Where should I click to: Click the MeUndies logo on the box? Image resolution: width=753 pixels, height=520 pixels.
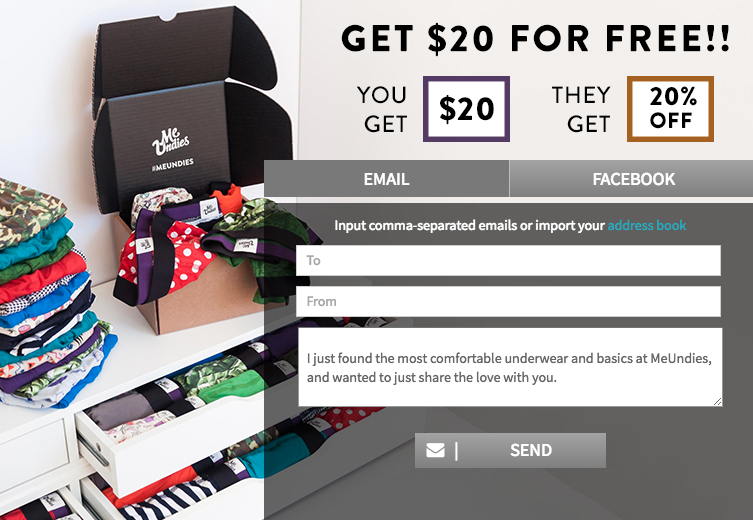point(171,141)
